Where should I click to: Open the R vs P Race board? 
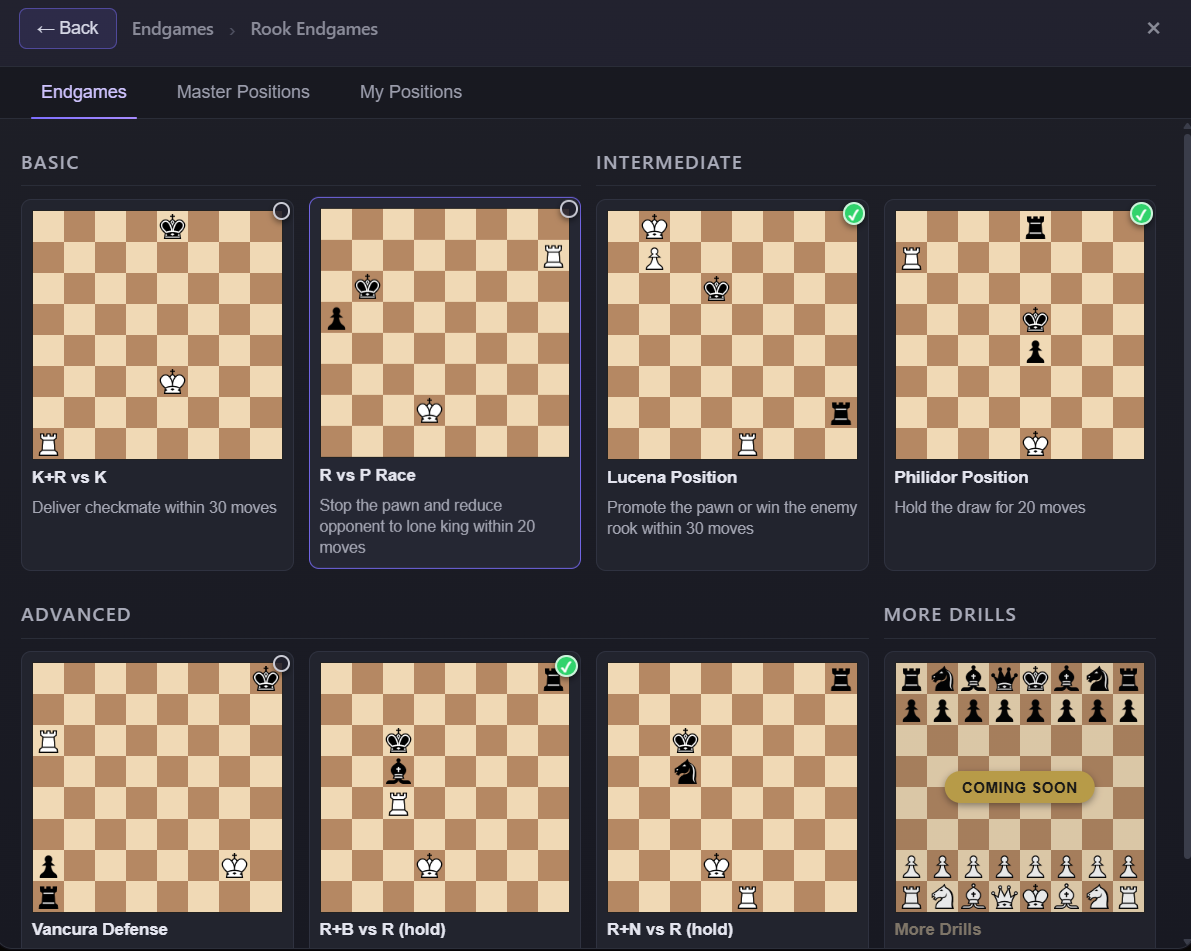[445, 333]
